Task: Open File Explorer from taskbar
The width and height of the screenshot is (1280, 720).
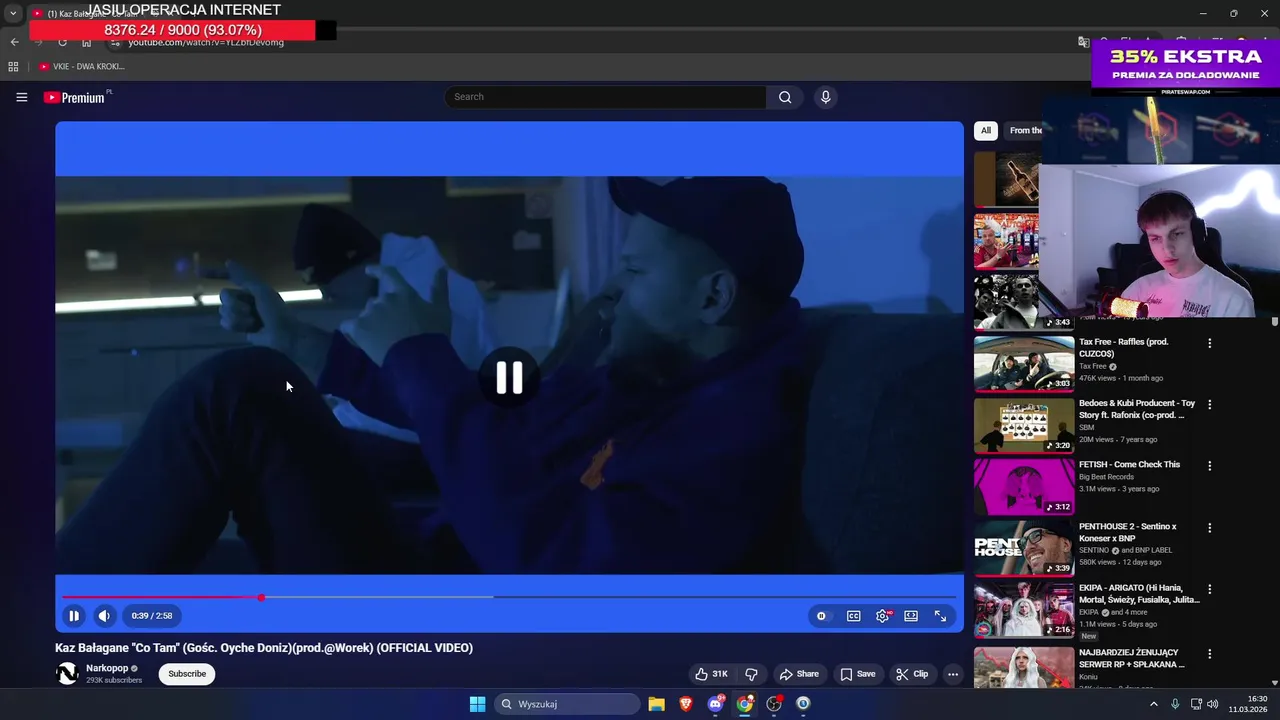Action: coord(656,704)
